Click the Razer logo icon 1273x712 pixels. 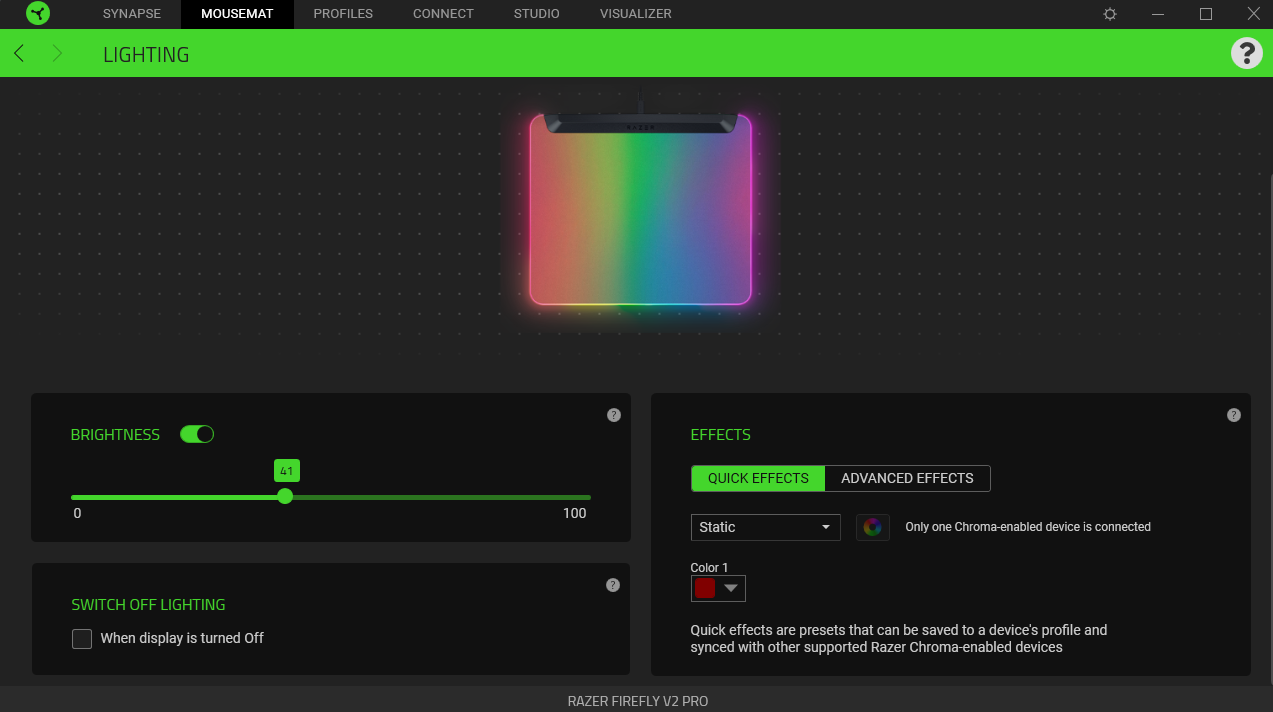tap(38, 14)
